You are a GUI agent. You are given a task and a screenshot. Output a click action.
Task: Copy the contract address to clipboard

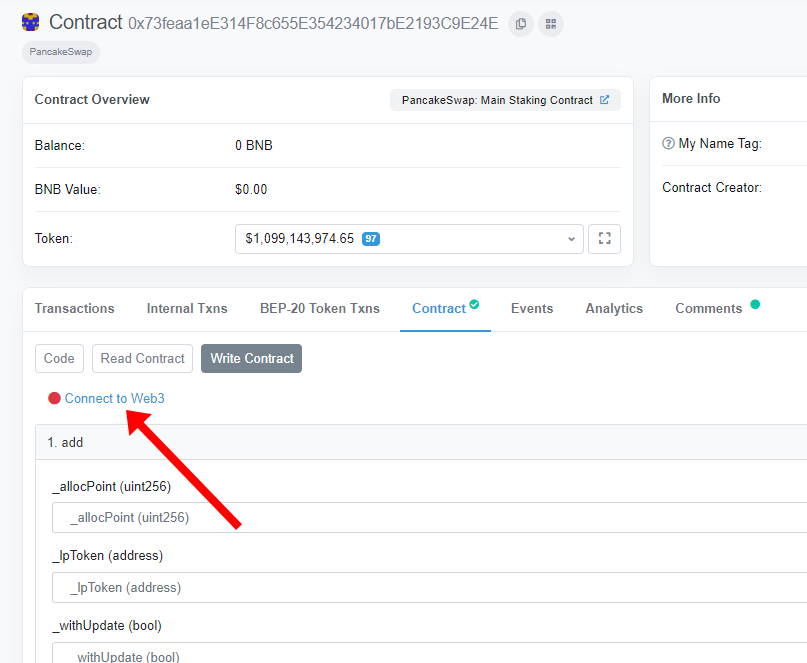521,24
